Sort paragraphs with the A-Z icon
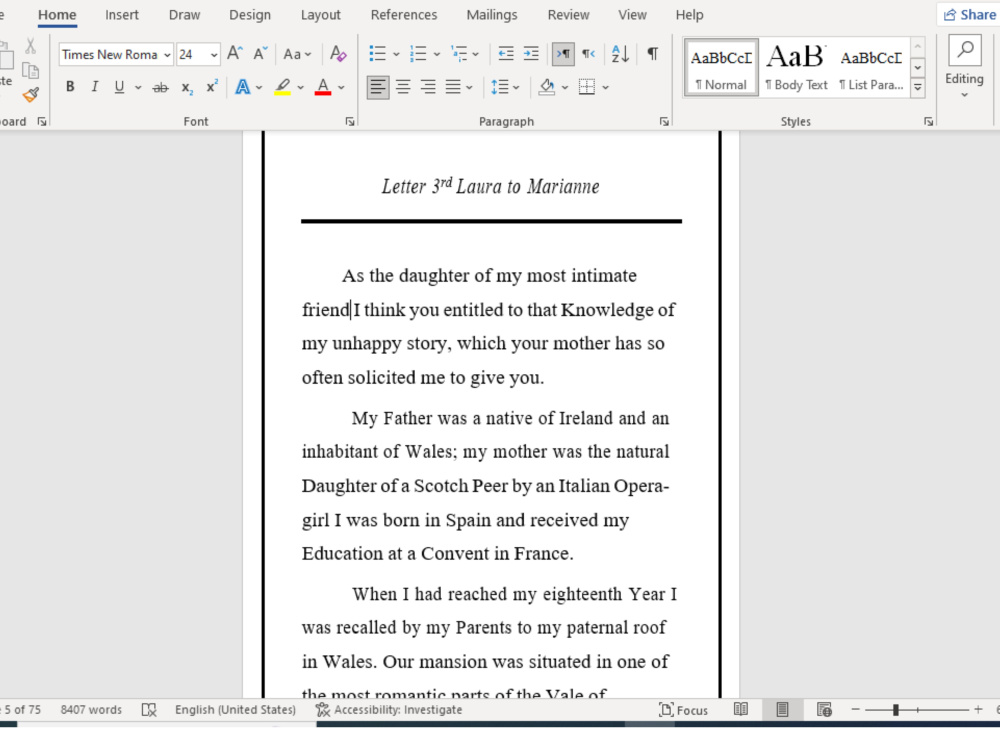 (620, 54)
